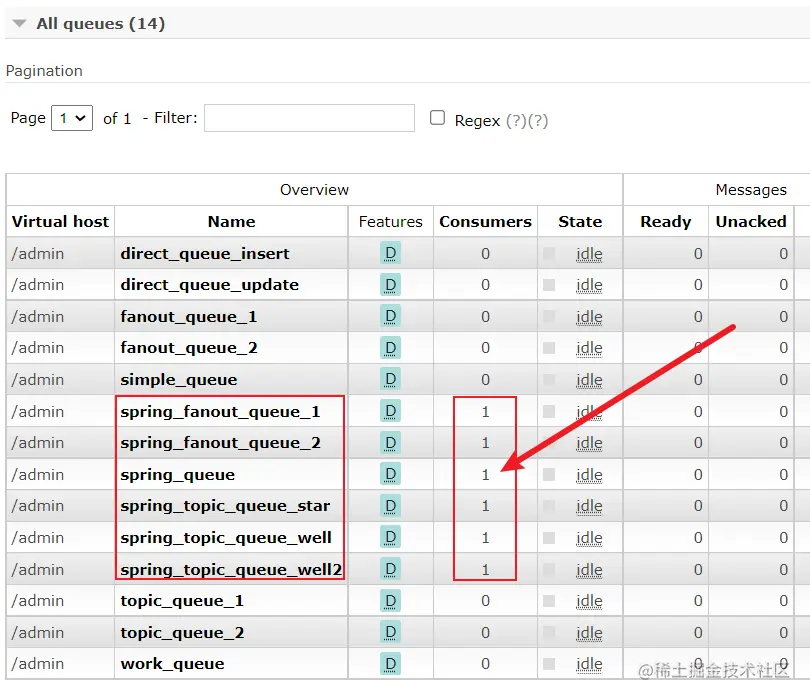The image size is (810, 700).
Task: Click durable D badge for topic_queue_1
Action: 390,601
